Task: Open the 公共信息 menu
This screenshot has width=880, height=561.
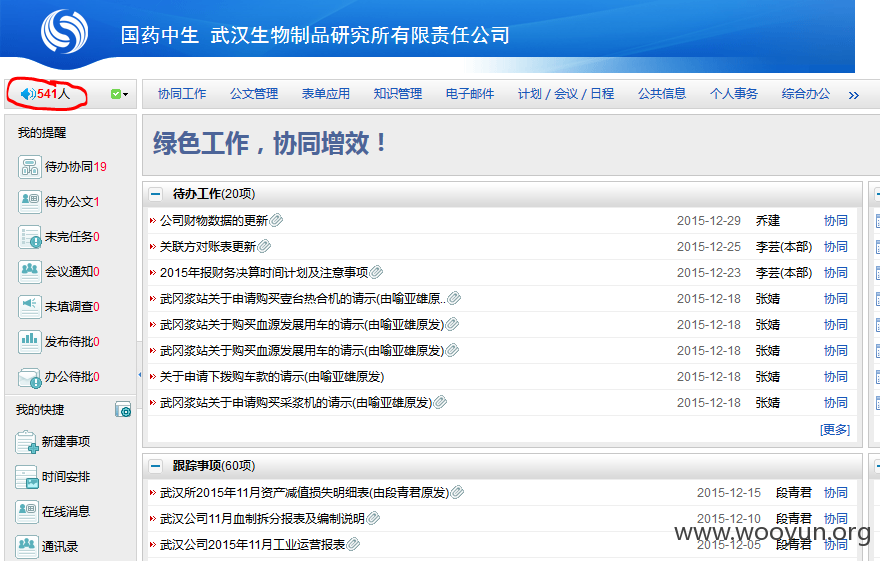Action: click(x=662, y=94)
